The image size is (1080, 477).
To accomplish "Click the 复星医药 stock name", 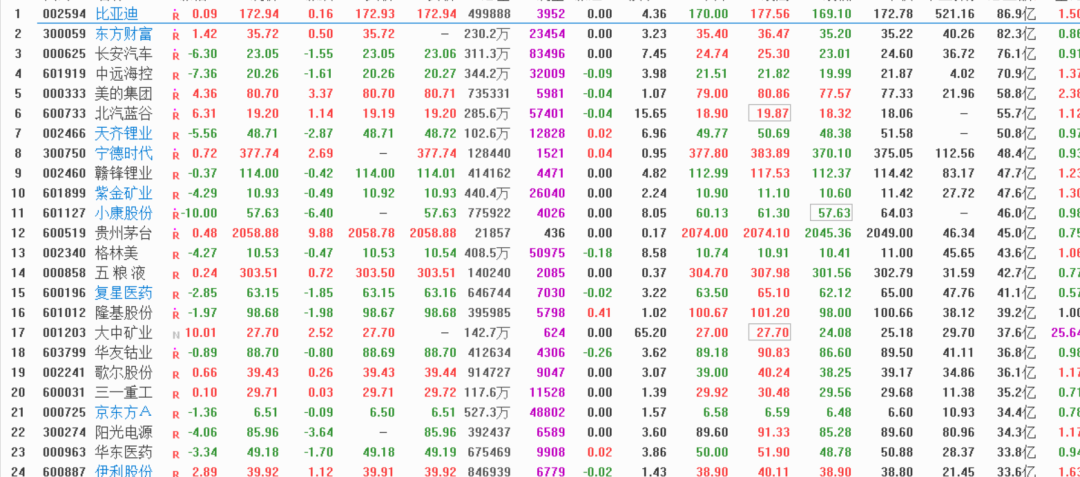I will (124, 293).
